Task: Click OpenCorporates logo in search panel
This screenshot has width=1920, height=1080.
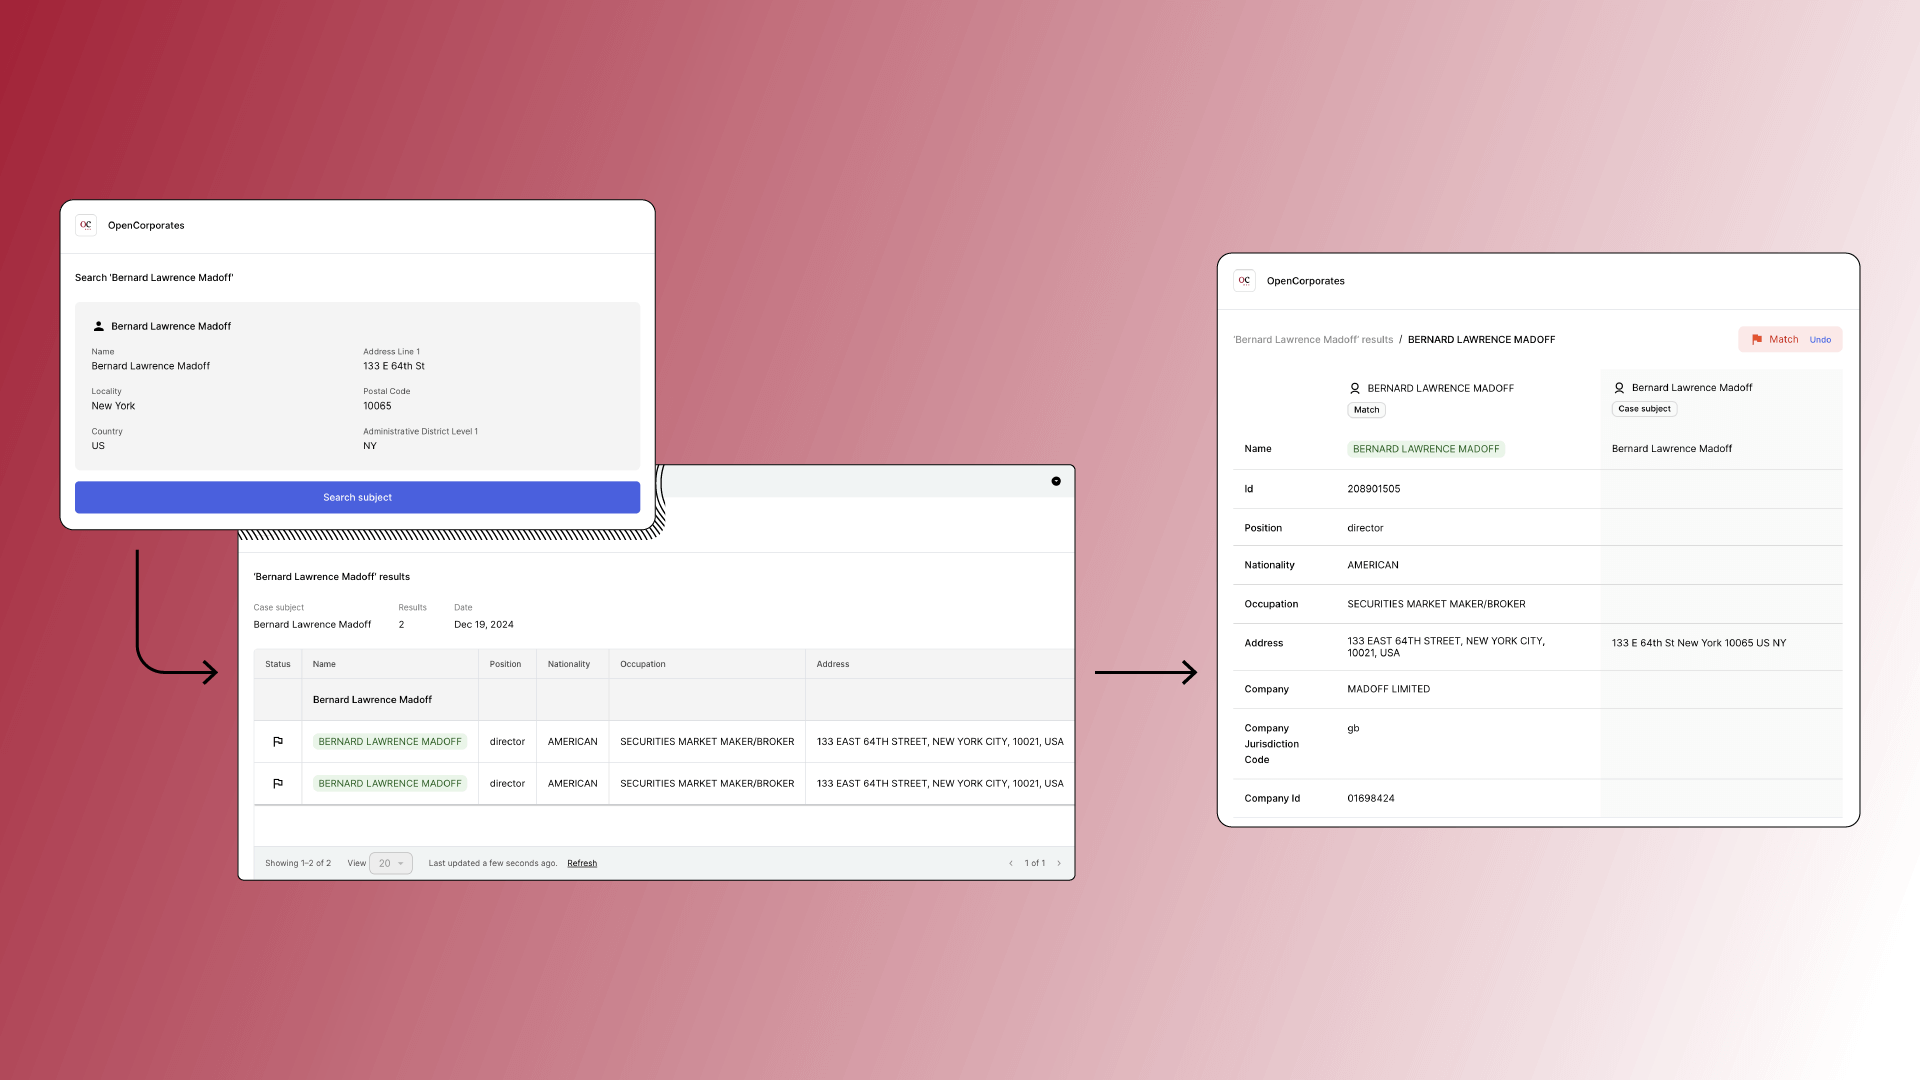Action: tap(86, 225)
